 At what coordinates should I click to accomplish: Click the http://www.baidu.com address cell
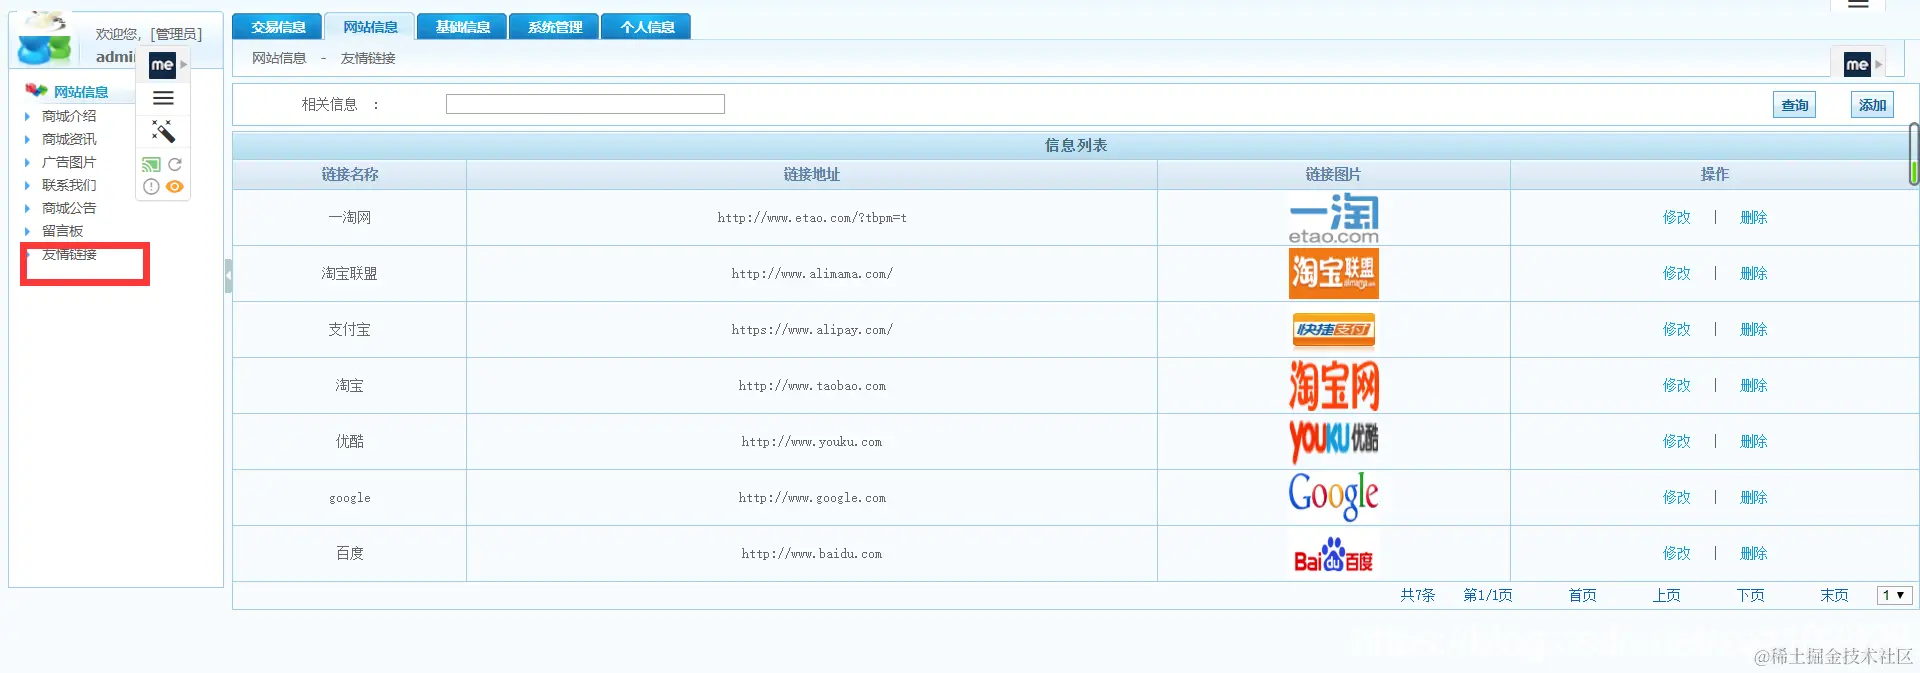pyautogui.click(x=811, y=553)
